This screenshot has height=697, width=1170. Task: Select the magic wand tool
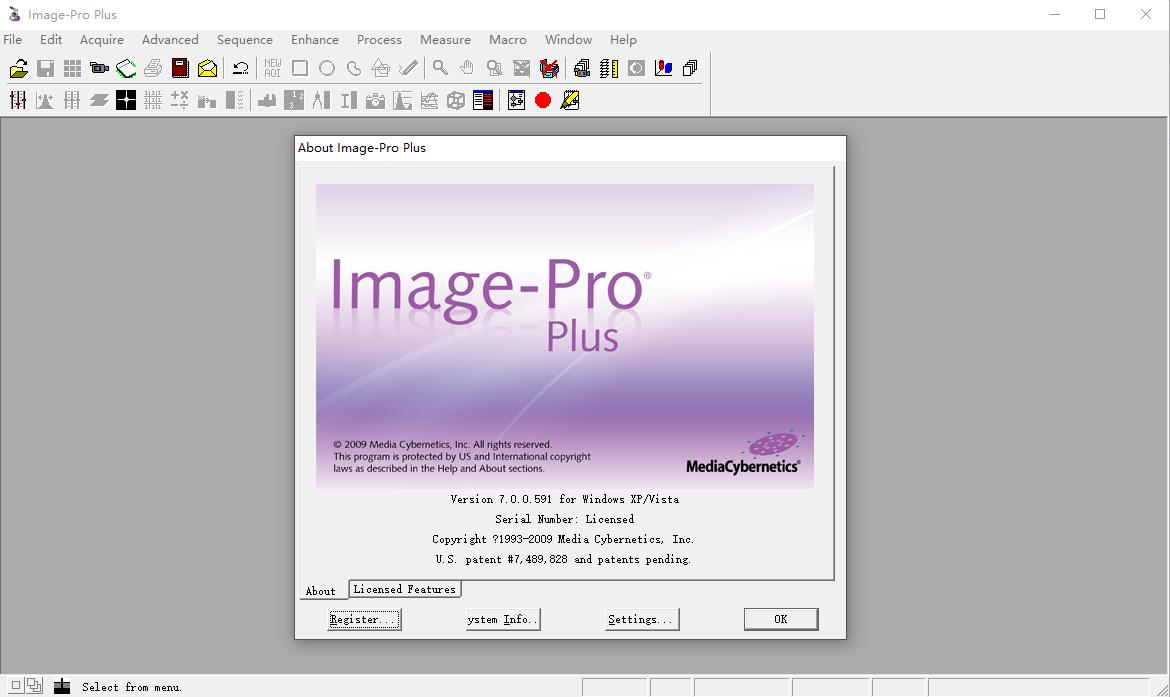pos(407,69)
